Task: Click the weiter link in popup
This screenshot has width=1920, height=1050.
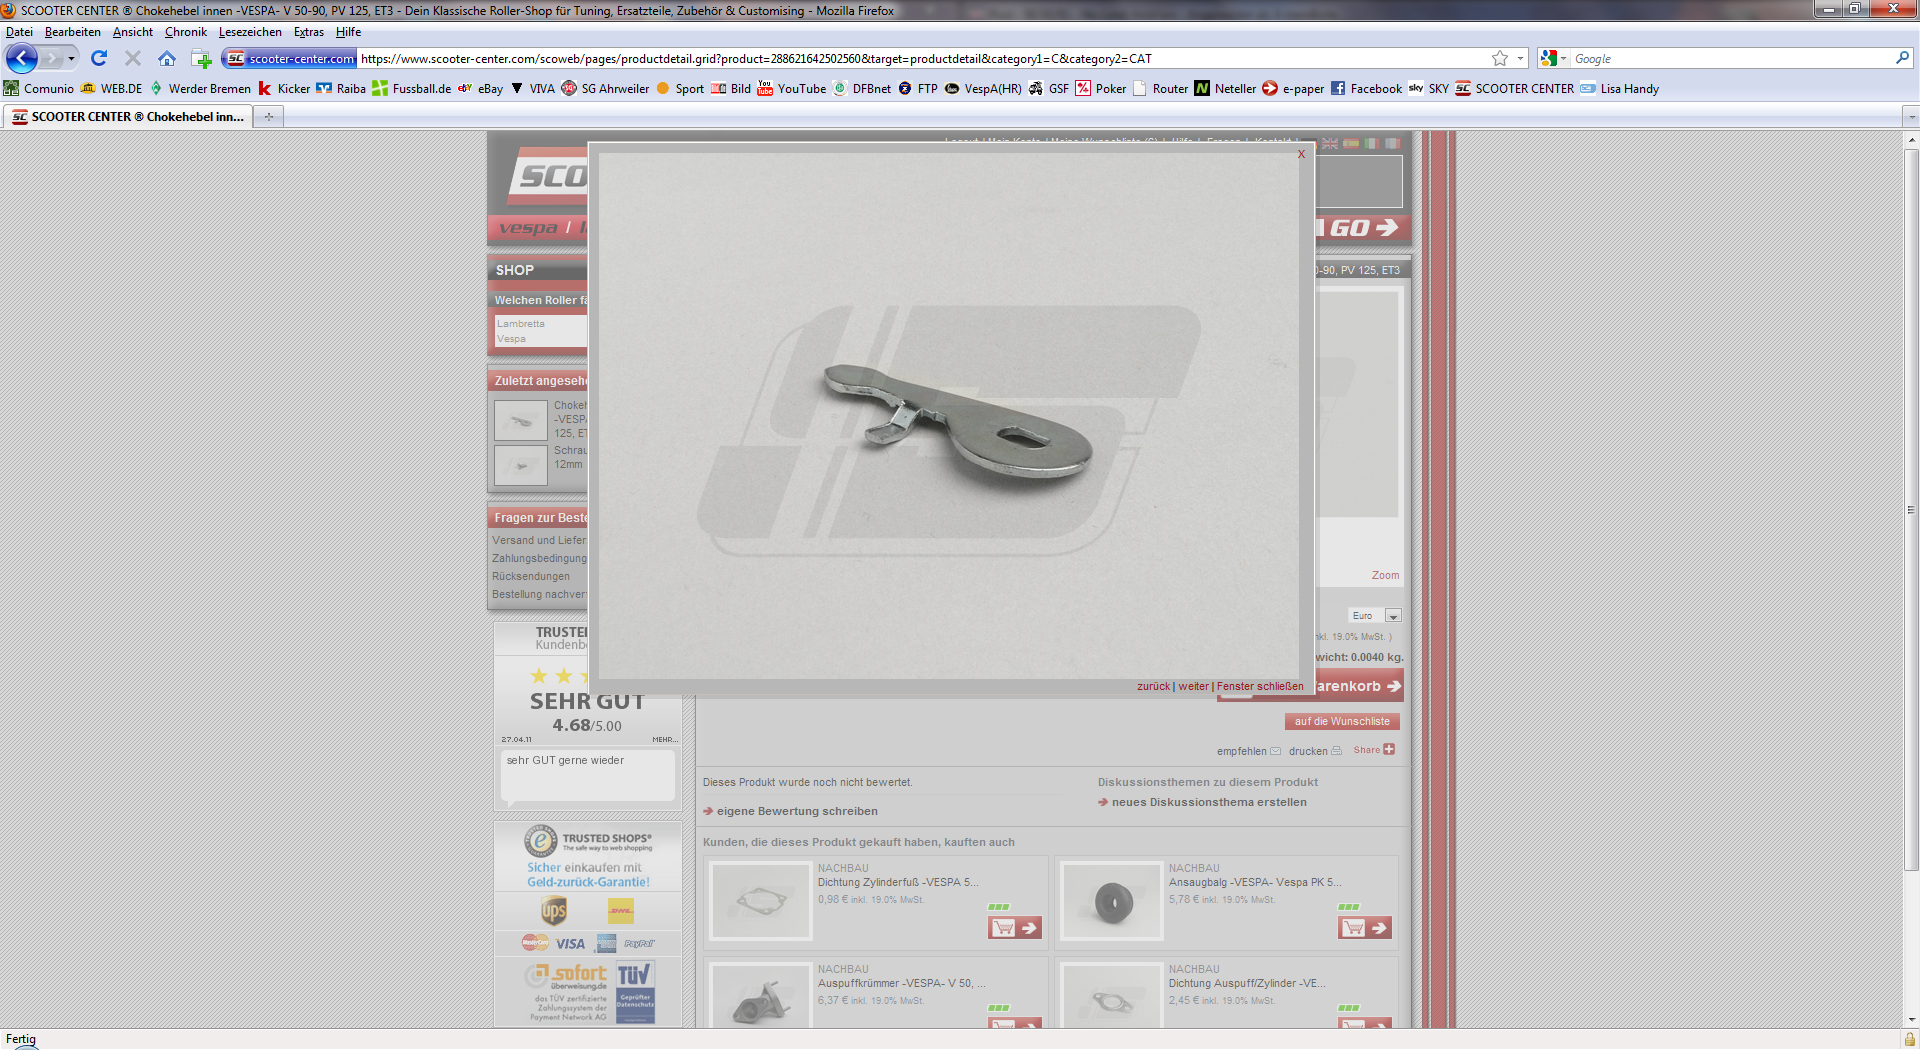Action: click(x=1193, y=686)
